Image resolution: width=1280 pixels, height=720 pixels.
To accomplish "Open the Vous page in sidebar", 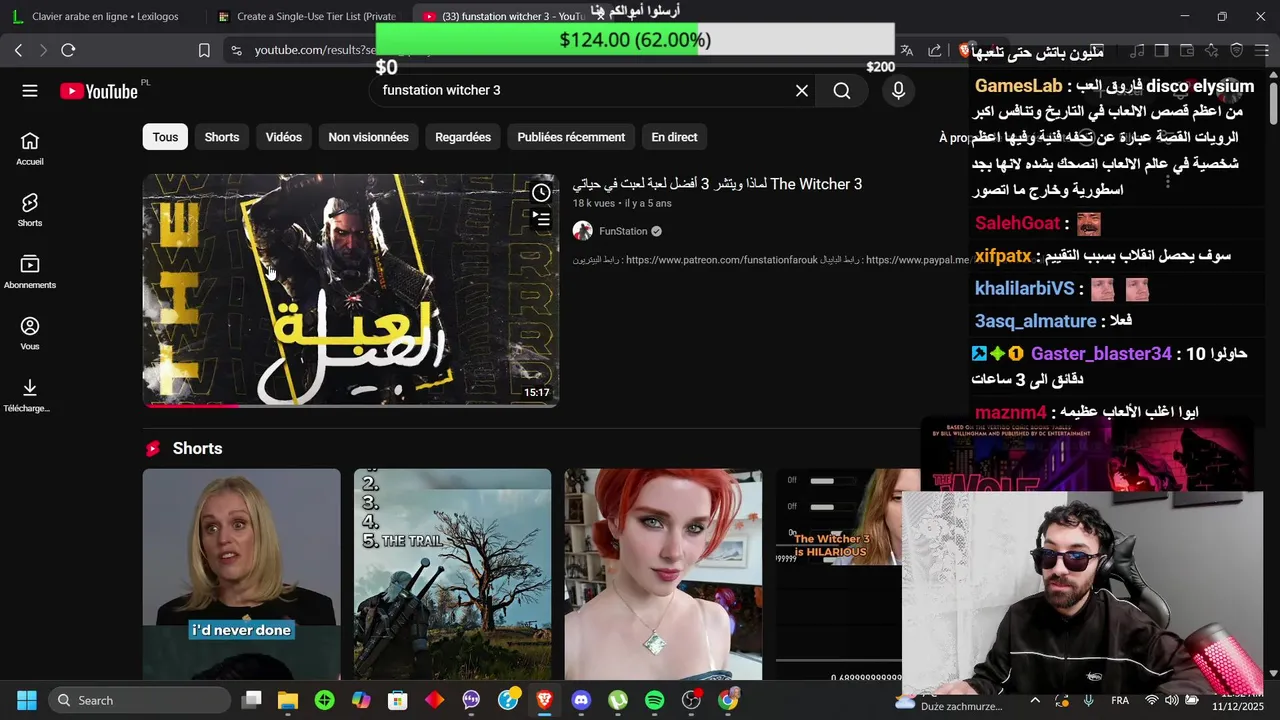I will [30, 334].
